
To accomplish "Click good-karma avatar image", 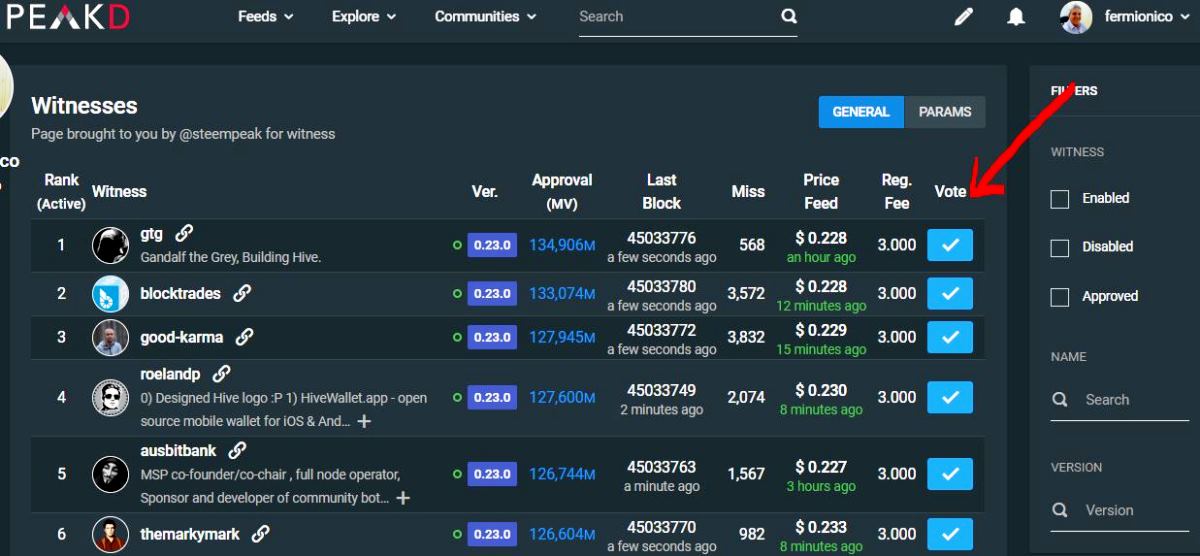I will tap(110, 337).
